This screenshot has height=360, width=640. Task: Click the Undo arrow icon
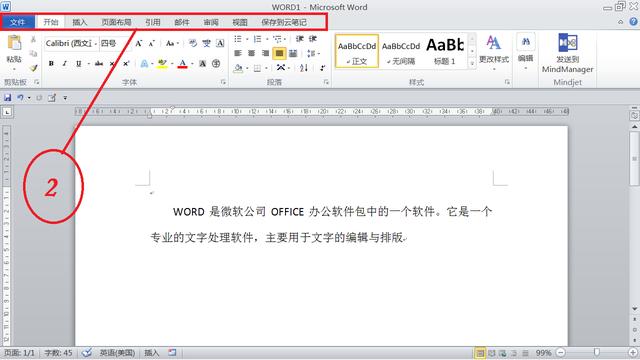[x=20, y=98]
